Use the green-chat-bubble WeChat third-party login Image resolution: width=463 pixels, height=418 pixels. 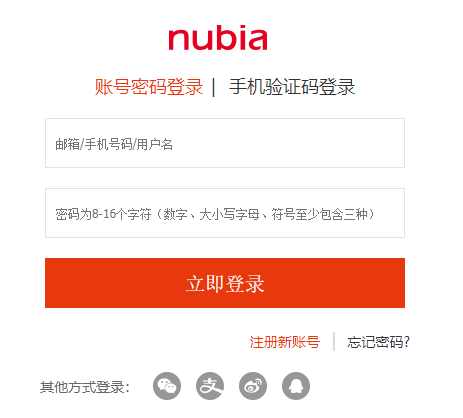[x=167, y=386]
